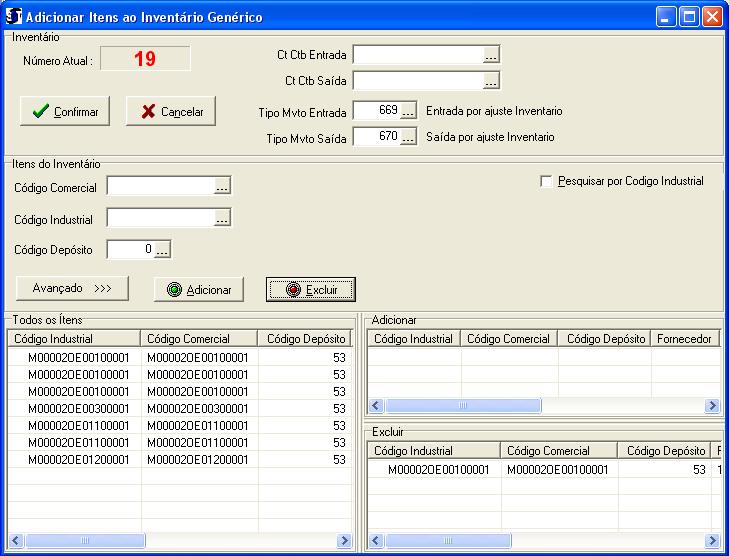Open lookup for Ct Ctb Entrada

490,55
